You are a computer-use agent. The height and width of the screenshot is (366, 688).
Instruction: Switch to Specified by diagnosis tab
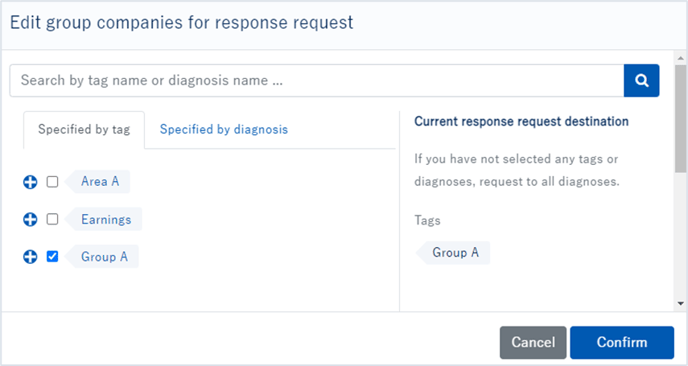pyautogui.click(x=224, y=129)
